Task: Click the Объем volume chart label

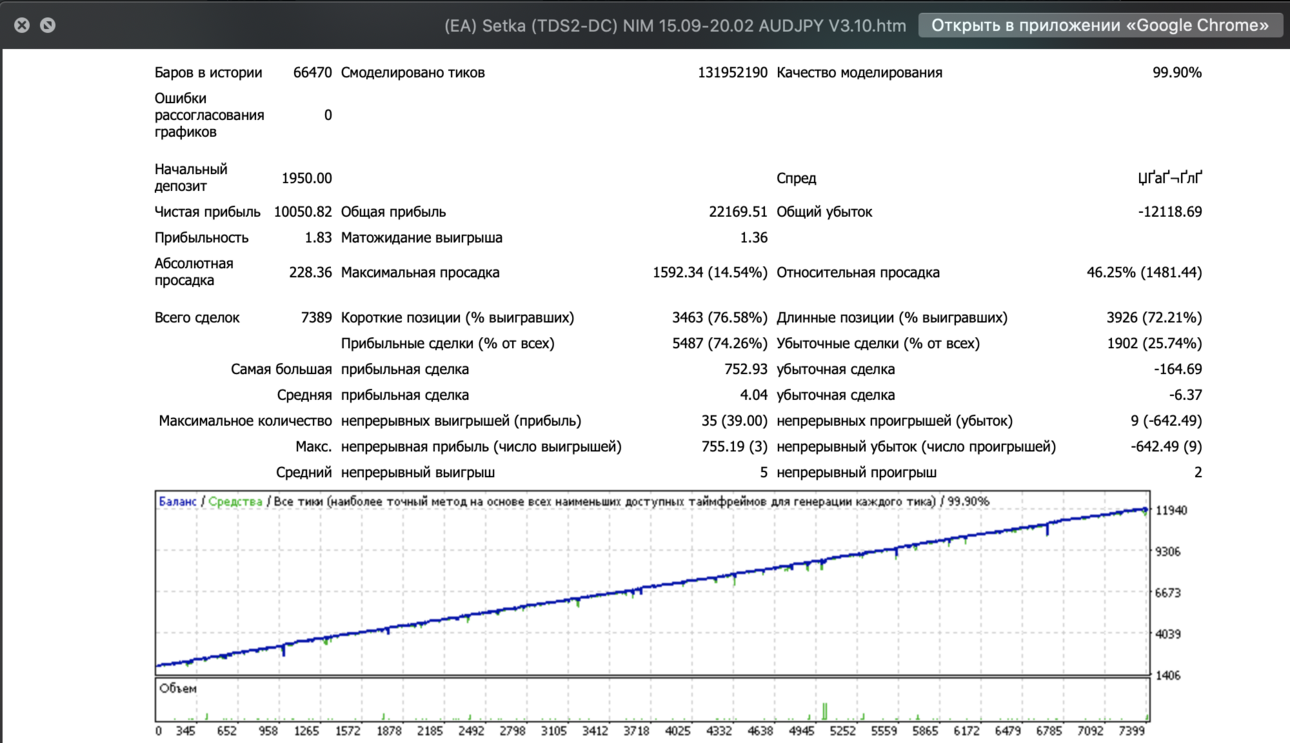Action: pyautogui.click(x=178, y=688)
